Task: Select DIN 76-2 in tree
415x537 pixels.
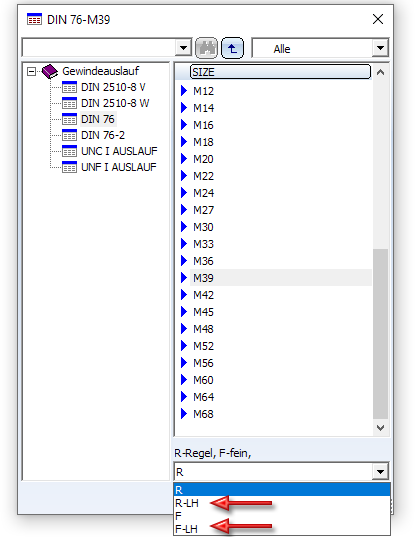Action: click(x=103, y=135)
